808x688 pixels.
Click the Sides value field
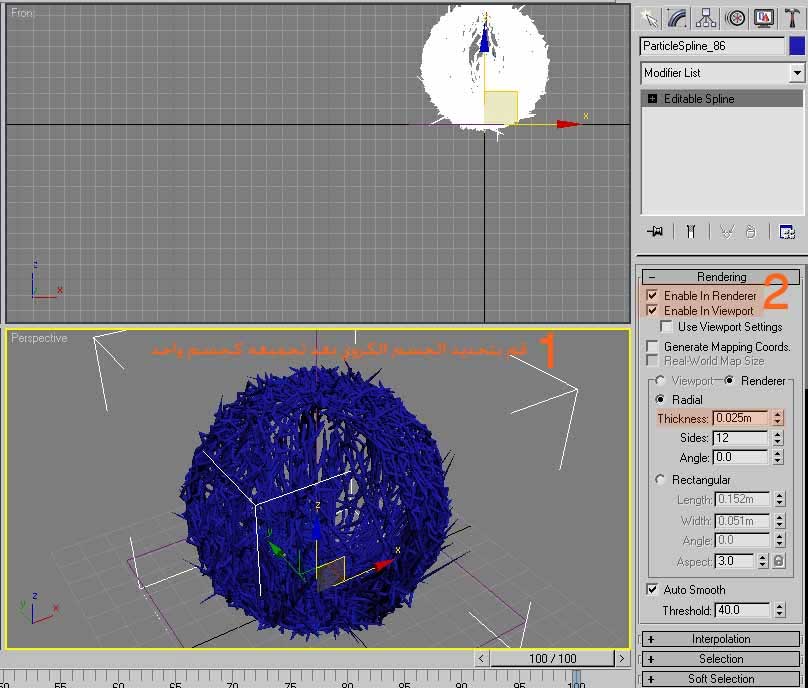741,438
